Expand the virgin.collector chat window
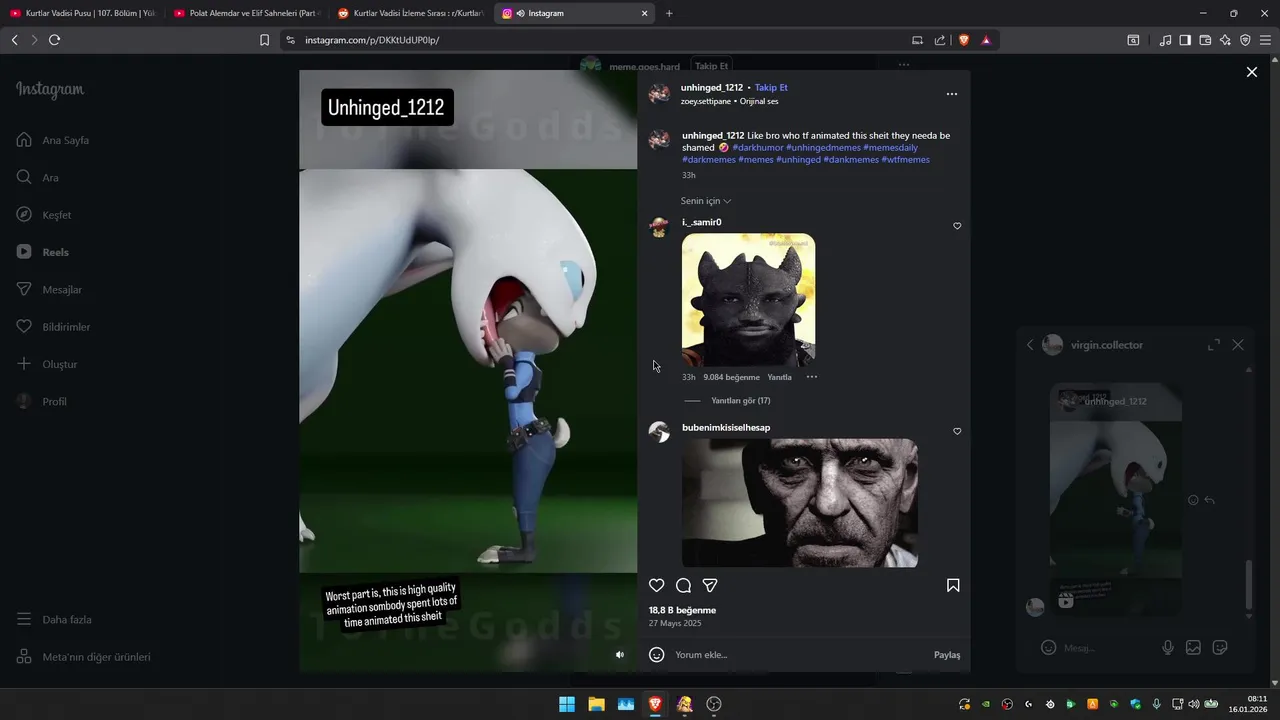 click(1214, 344)
